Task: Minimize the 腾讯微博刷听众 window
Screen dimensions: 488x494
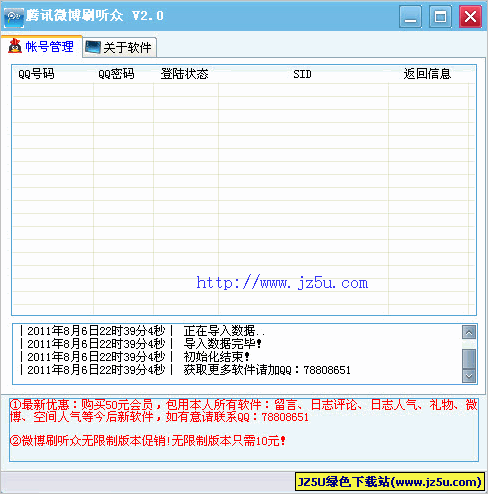Action: pos(410,16)
